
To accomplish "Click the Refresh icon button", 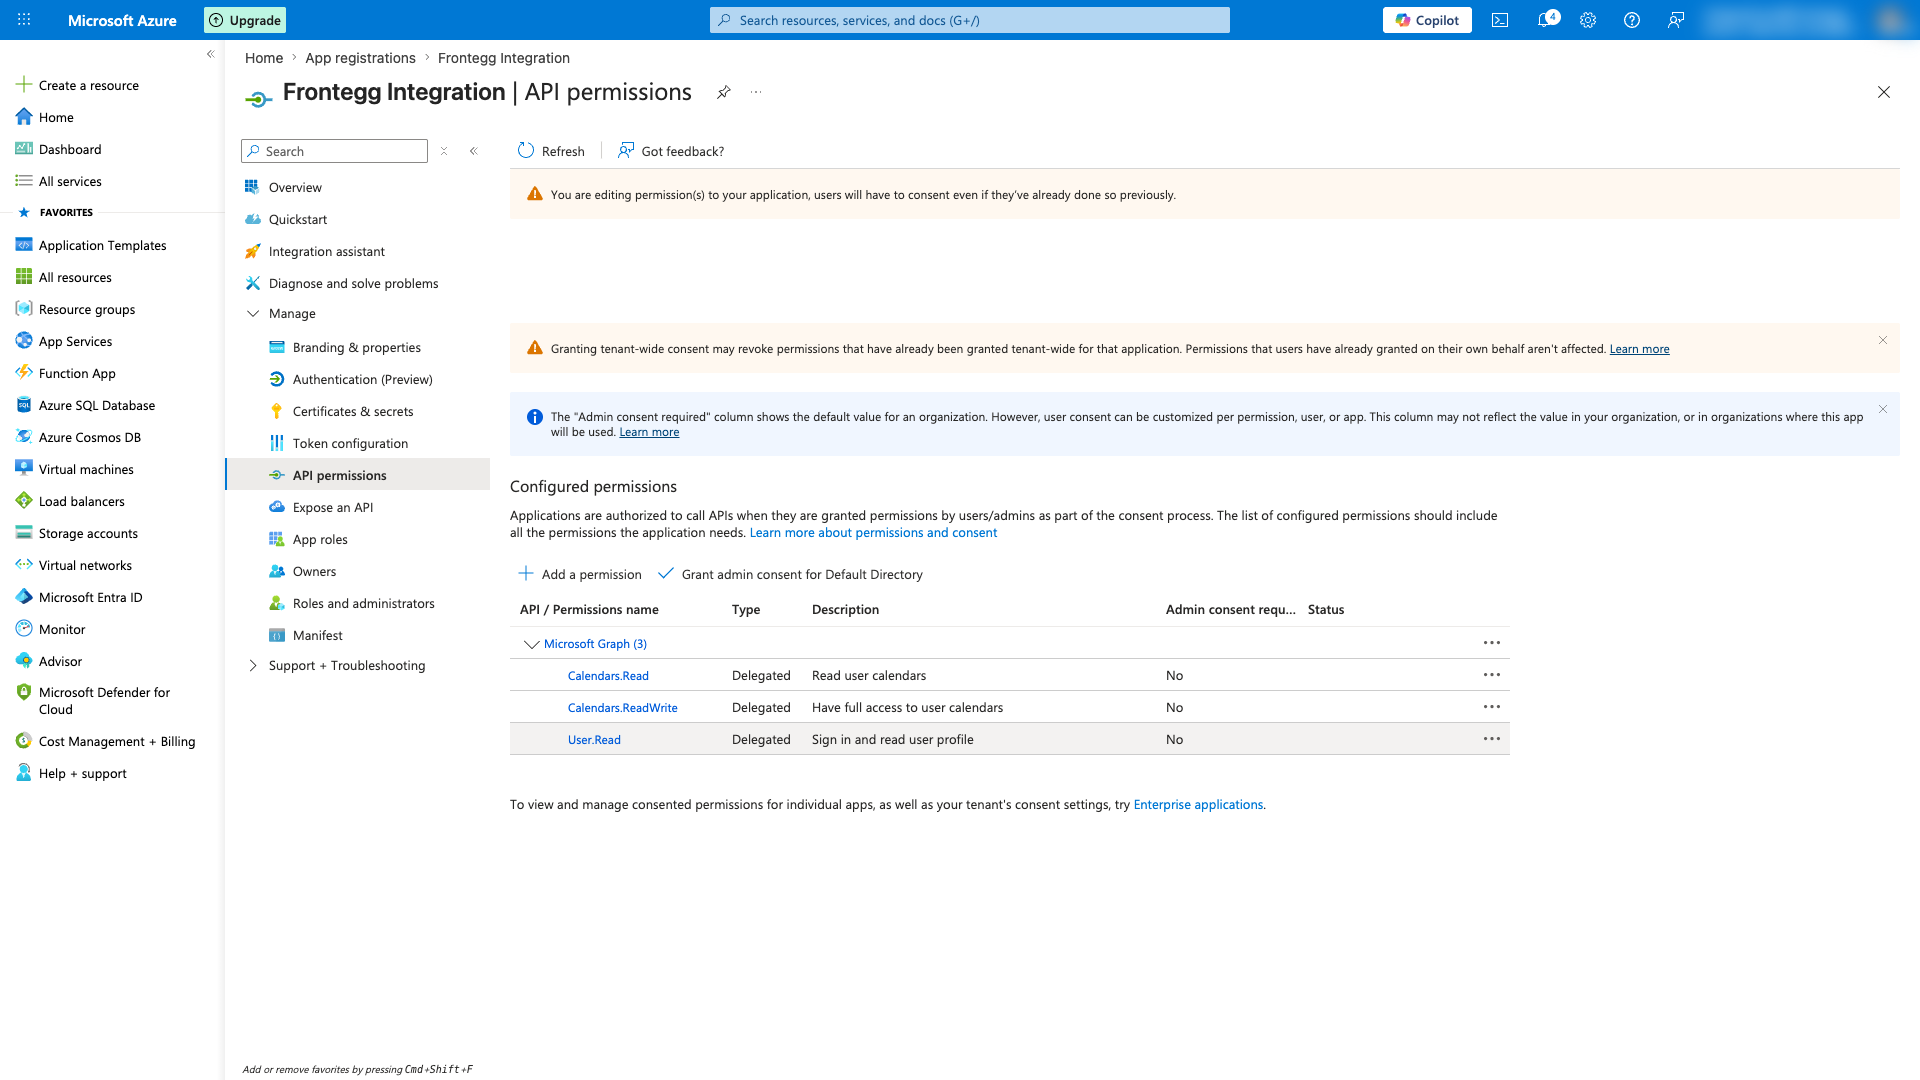I will point(526,151).
